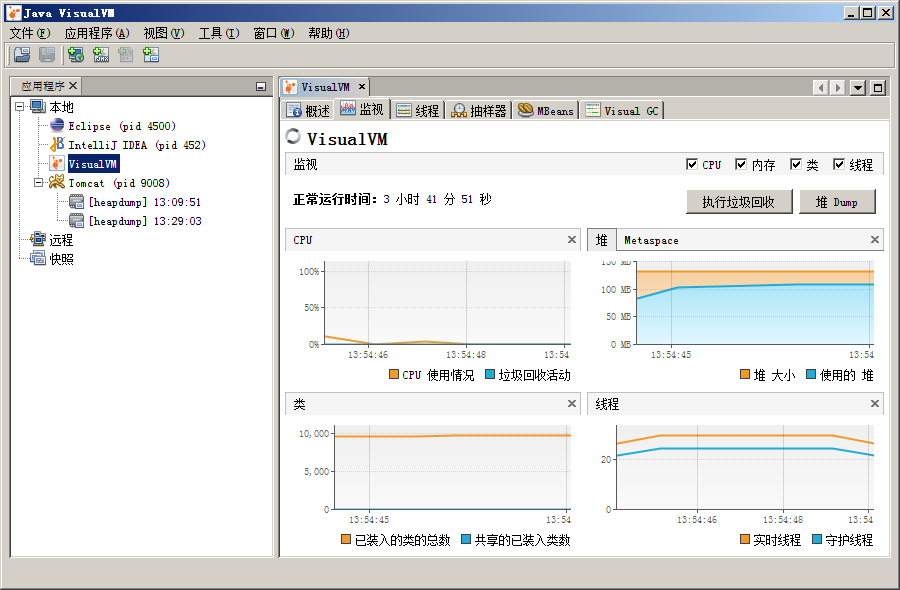
Task: Click the orange 实时线程 legend swatch
Action: (x=745, y=539)
